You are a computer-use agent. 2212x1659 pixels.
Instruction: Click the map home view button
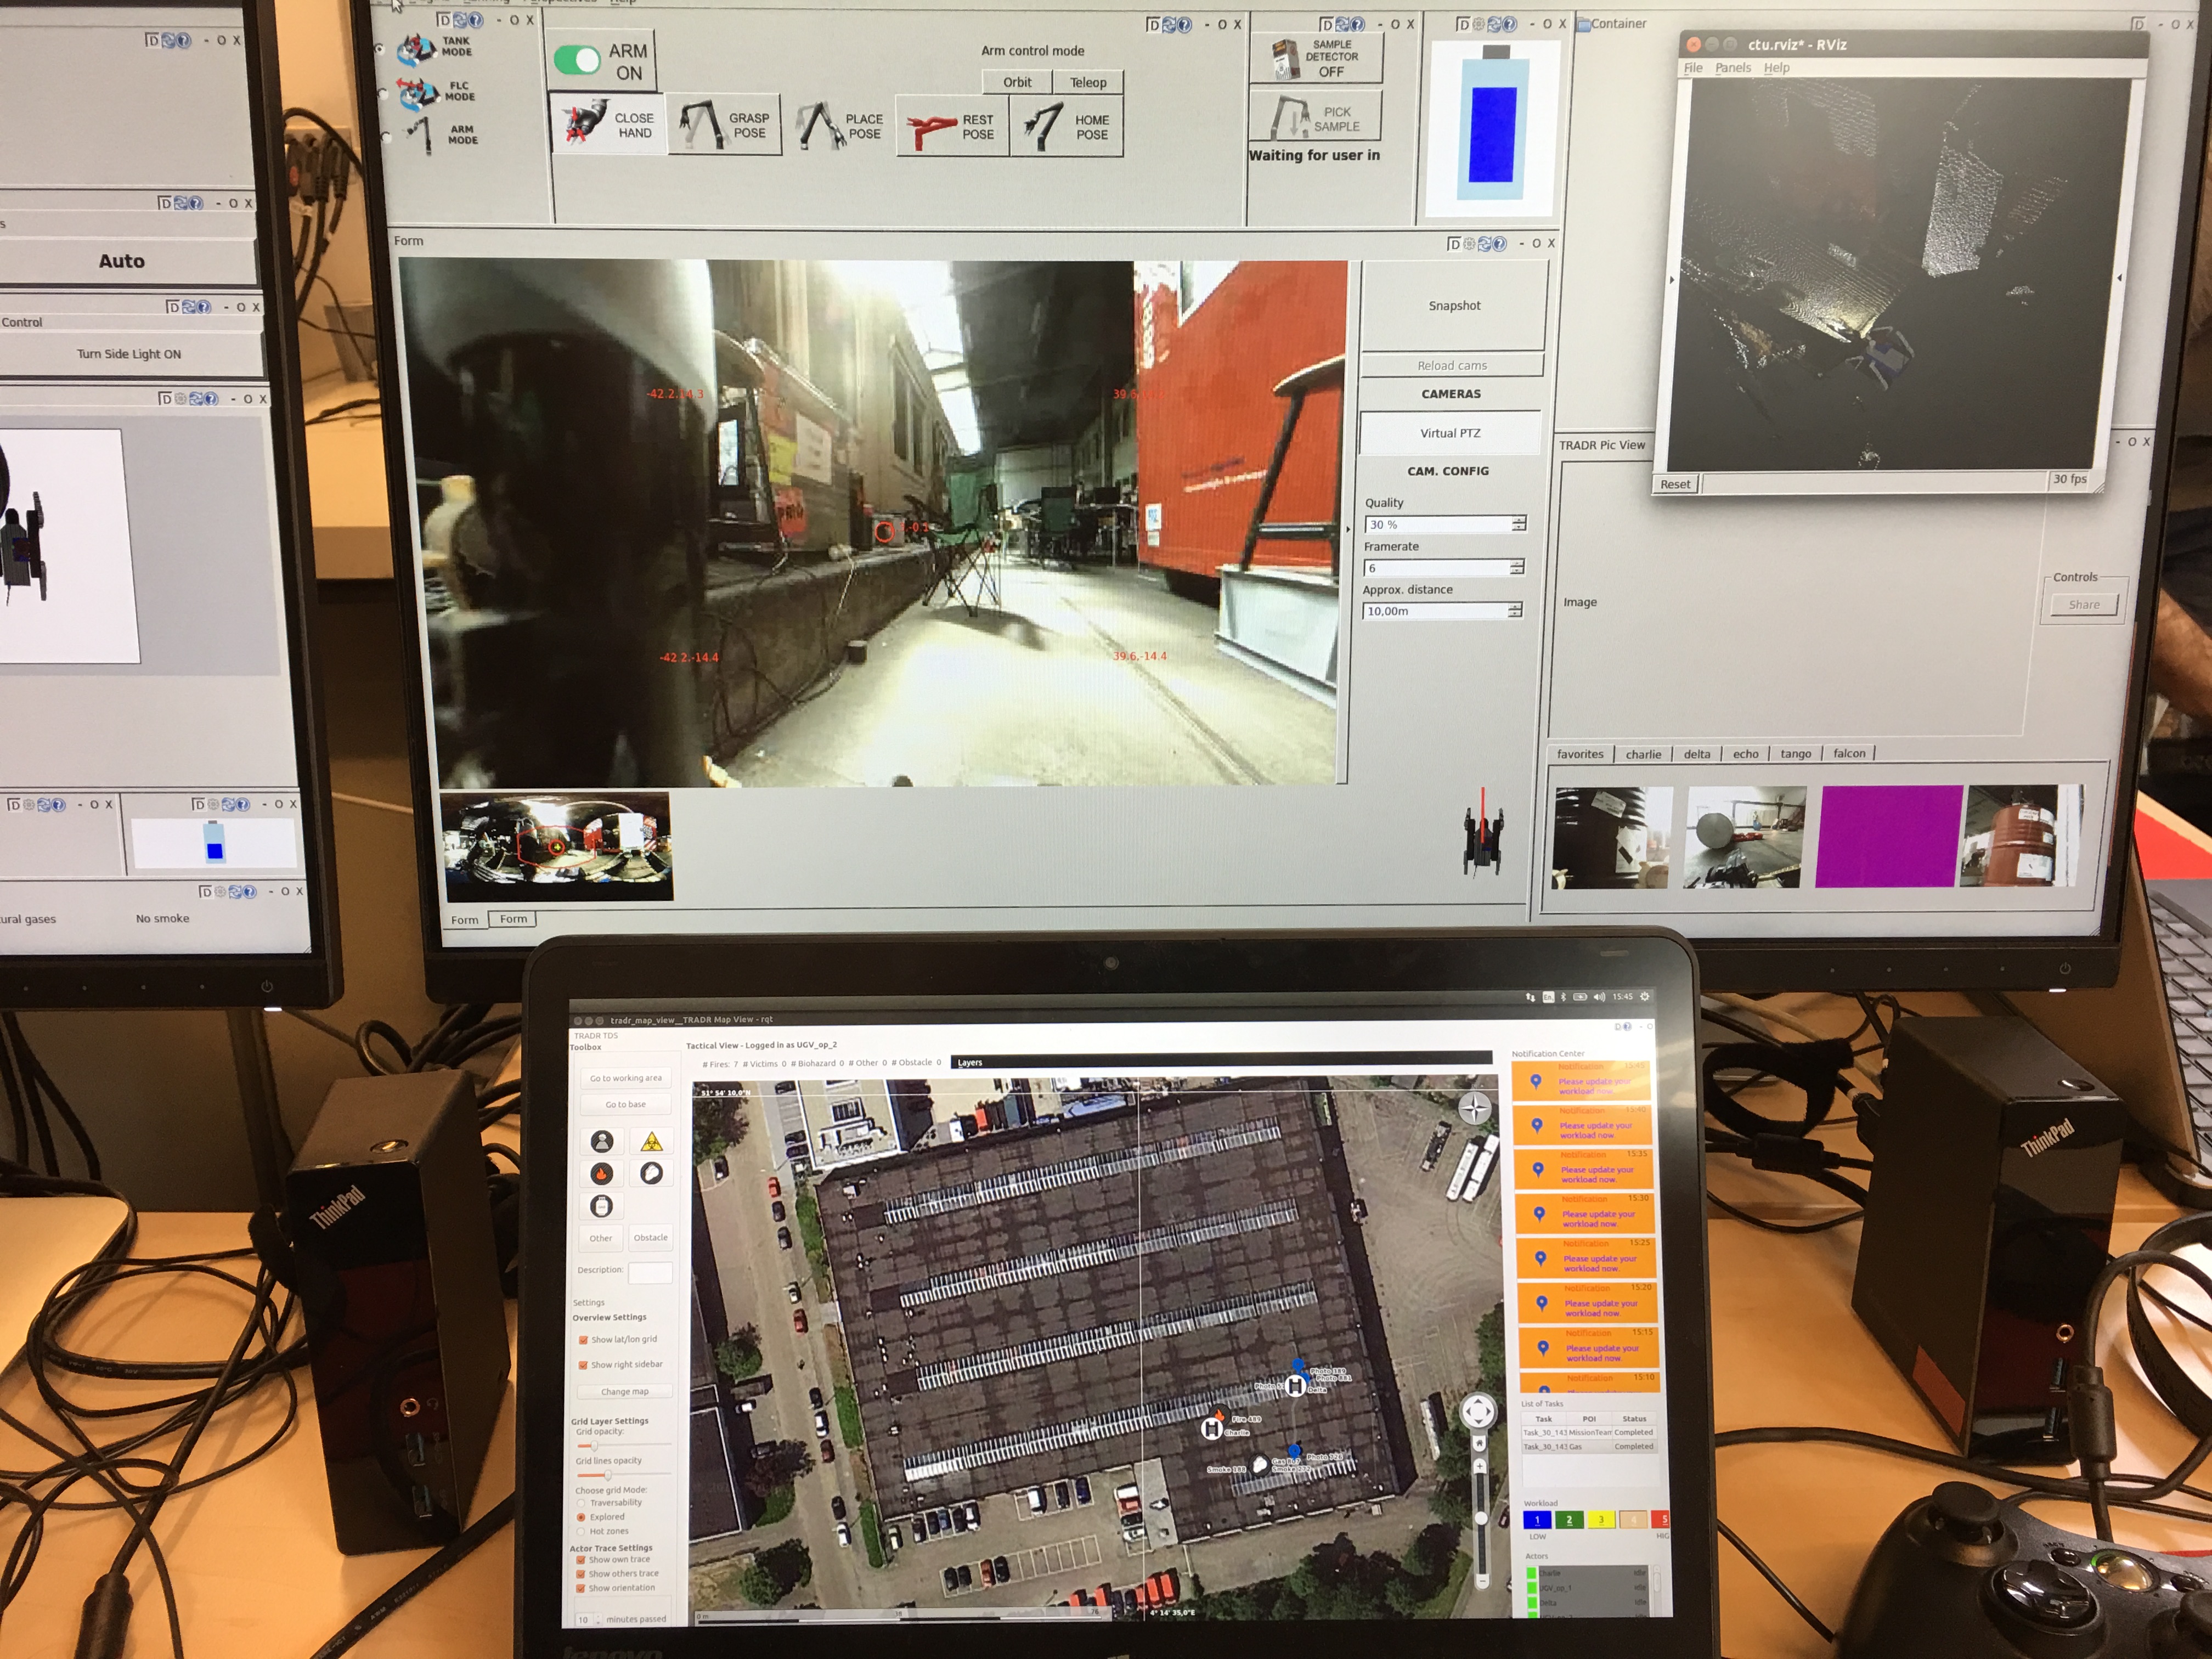pyautogui.click(x=1480, y=1443)
